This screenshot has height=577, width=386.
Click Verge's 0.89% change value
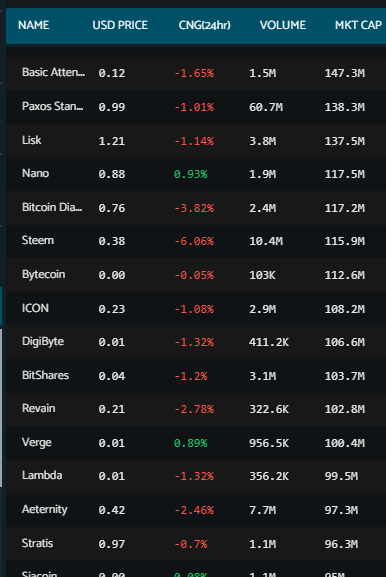190,443
